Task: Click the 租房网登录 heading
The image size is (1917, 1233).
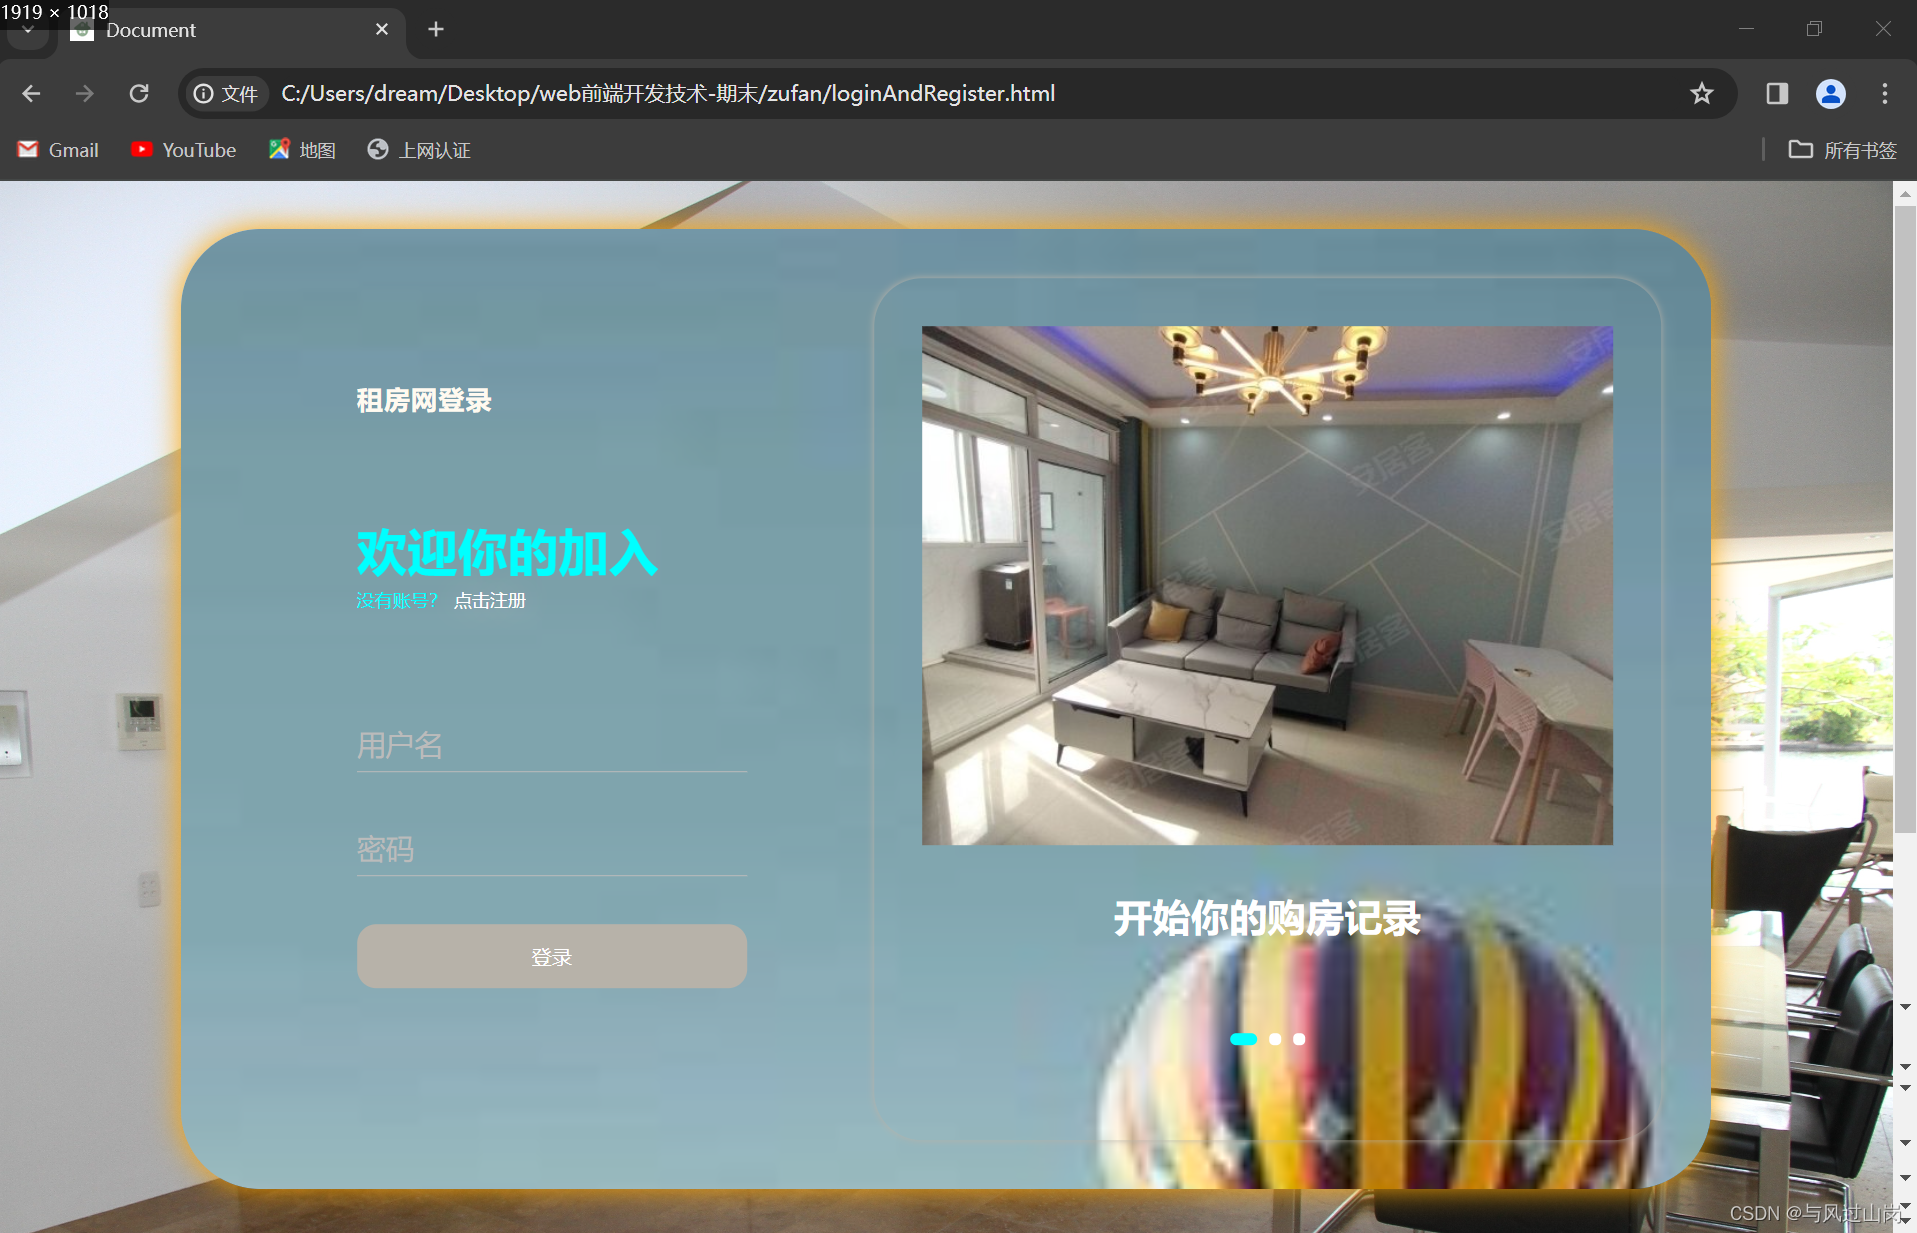Action: [x=424, y=401]
